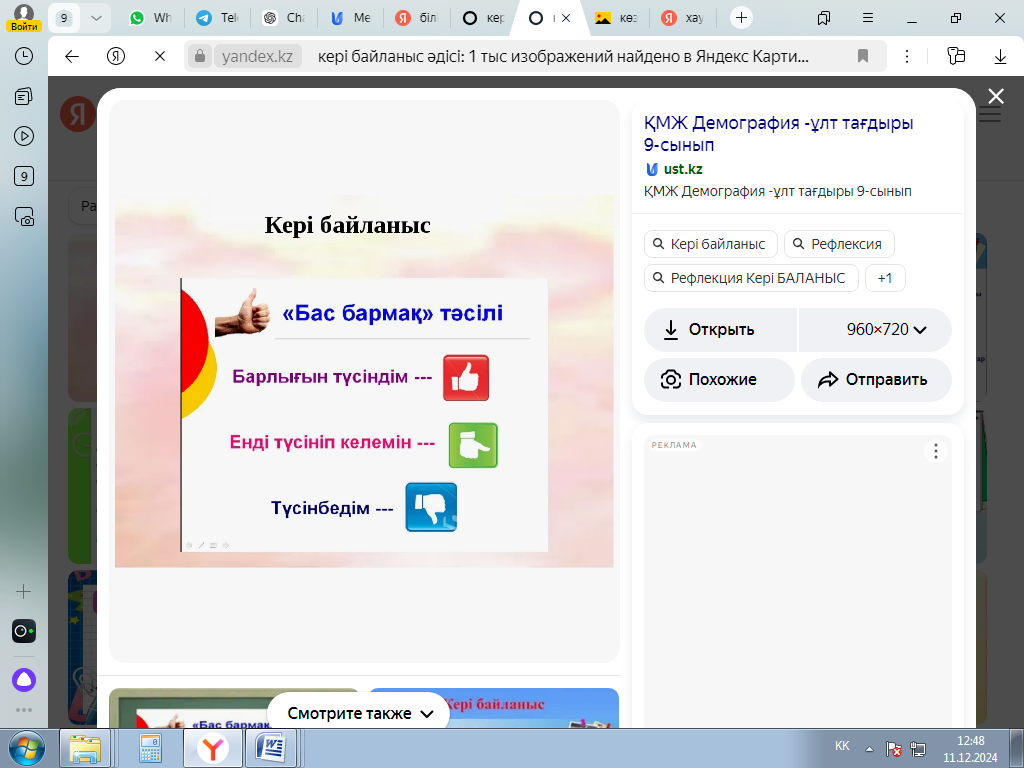Open the browser downloads arrow icon
1024x768 pixels.
pos(1000,57)
